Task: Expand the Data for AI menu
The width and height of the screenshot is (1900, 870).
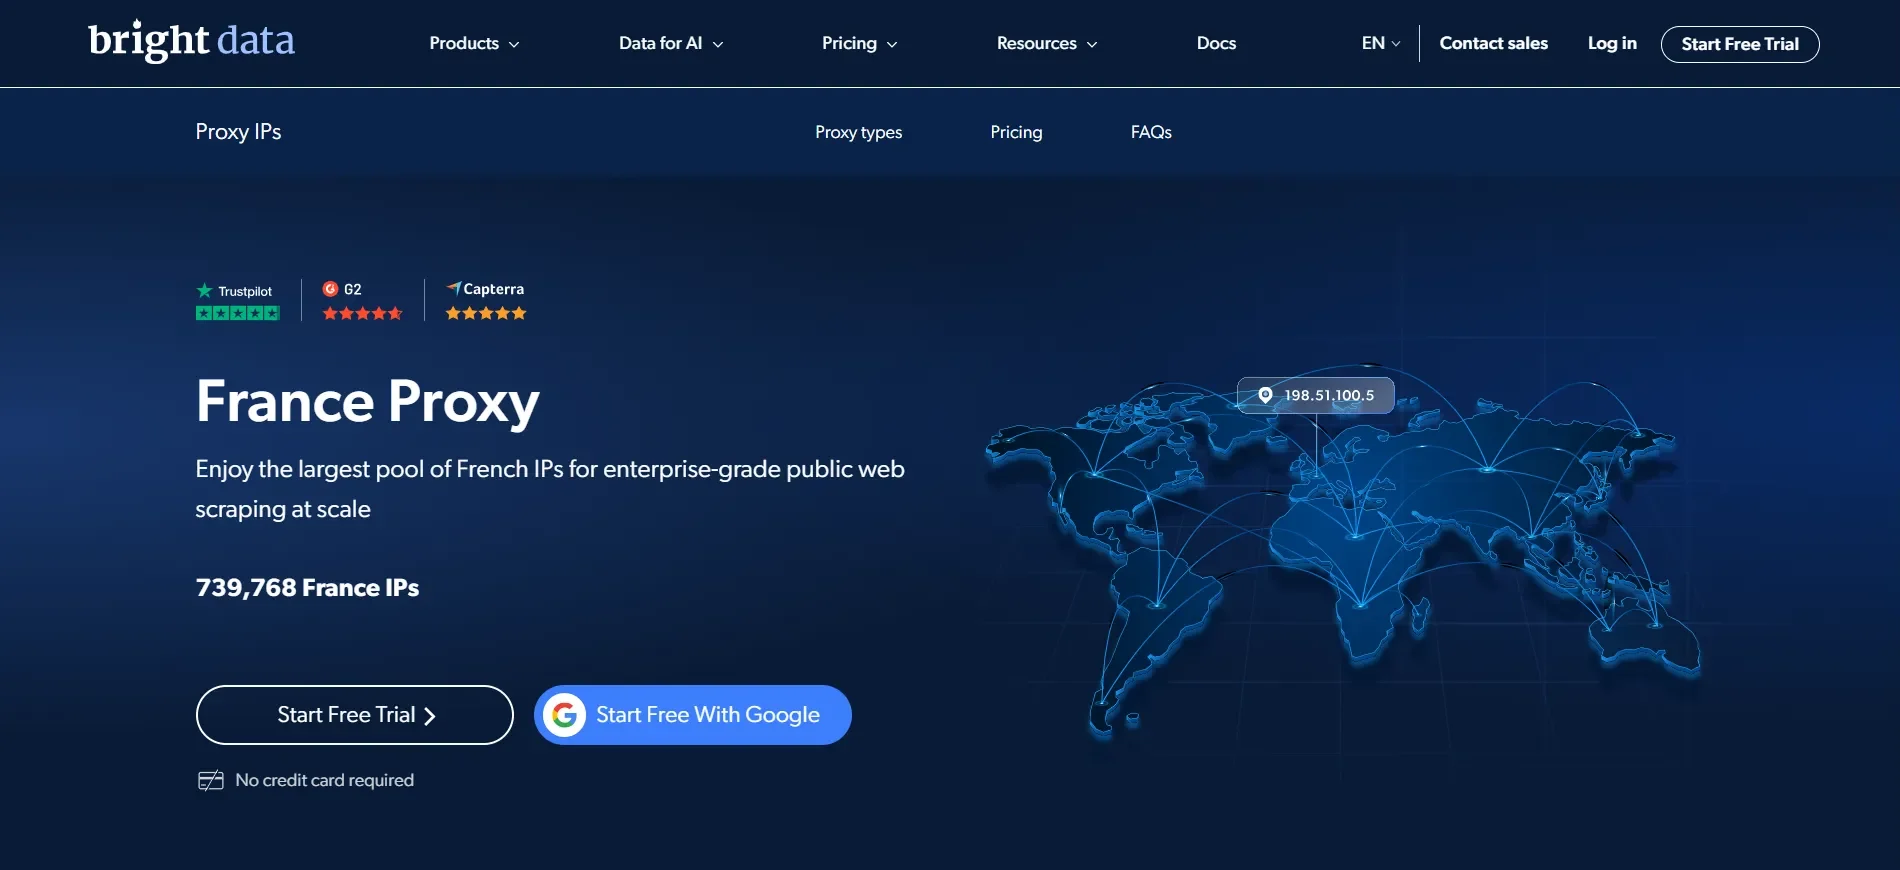Action: (671, 43)
